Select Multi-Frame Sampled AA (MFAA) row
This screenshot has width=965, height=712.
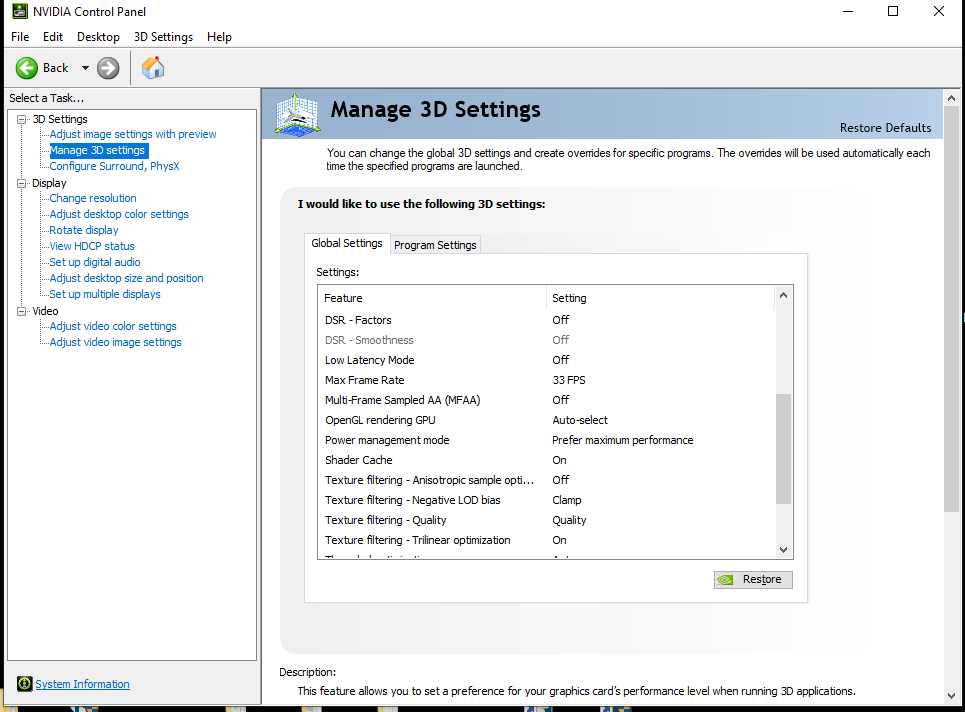tap(547, 400)
